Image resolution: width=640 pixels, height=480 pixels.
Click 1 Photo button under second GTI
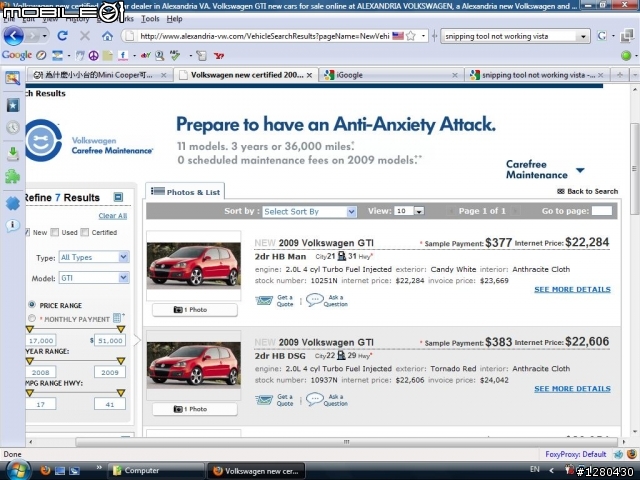195,409
